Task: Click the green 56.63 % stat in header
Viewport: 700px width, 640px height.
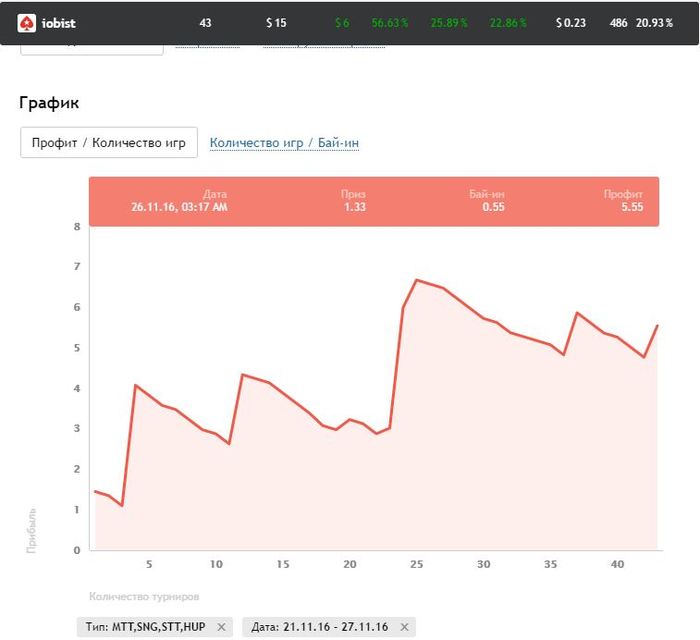Action: [390, 22]
